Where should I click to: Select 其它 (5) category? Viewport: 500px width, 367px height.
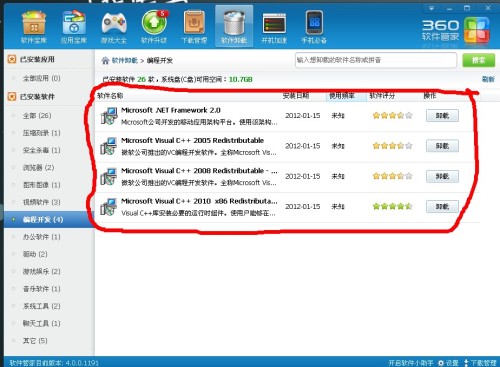coord(35,341)
